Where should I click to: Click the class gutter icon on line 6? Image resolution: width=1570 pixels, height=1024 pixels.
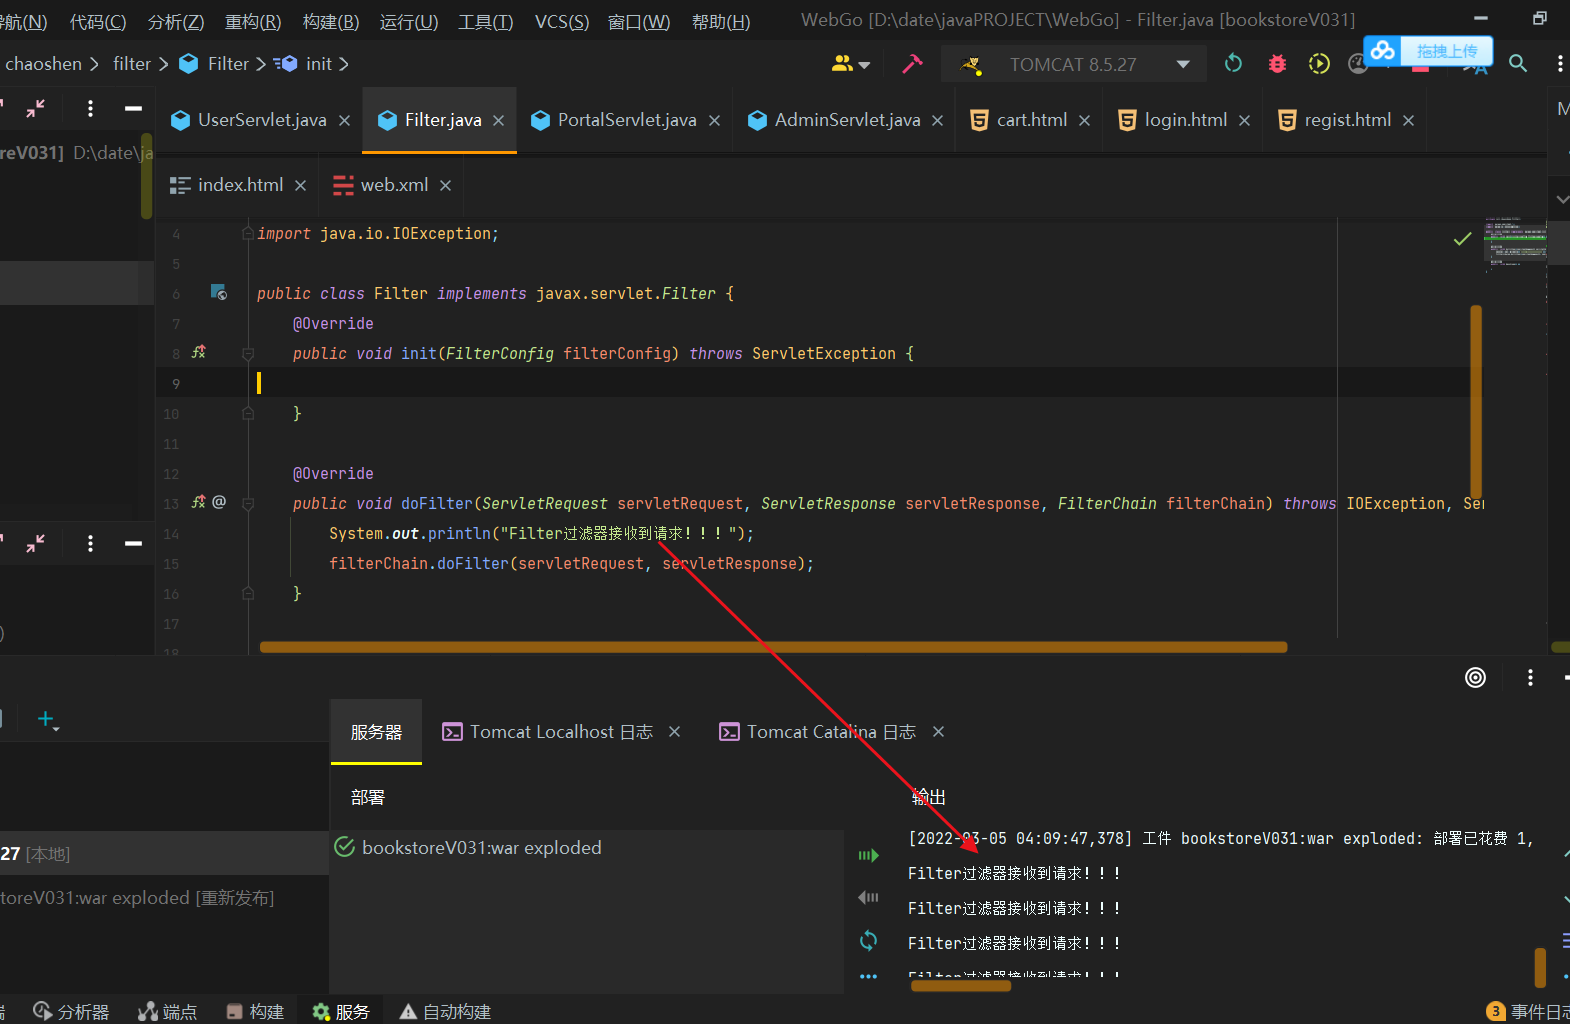coord(218,292)
